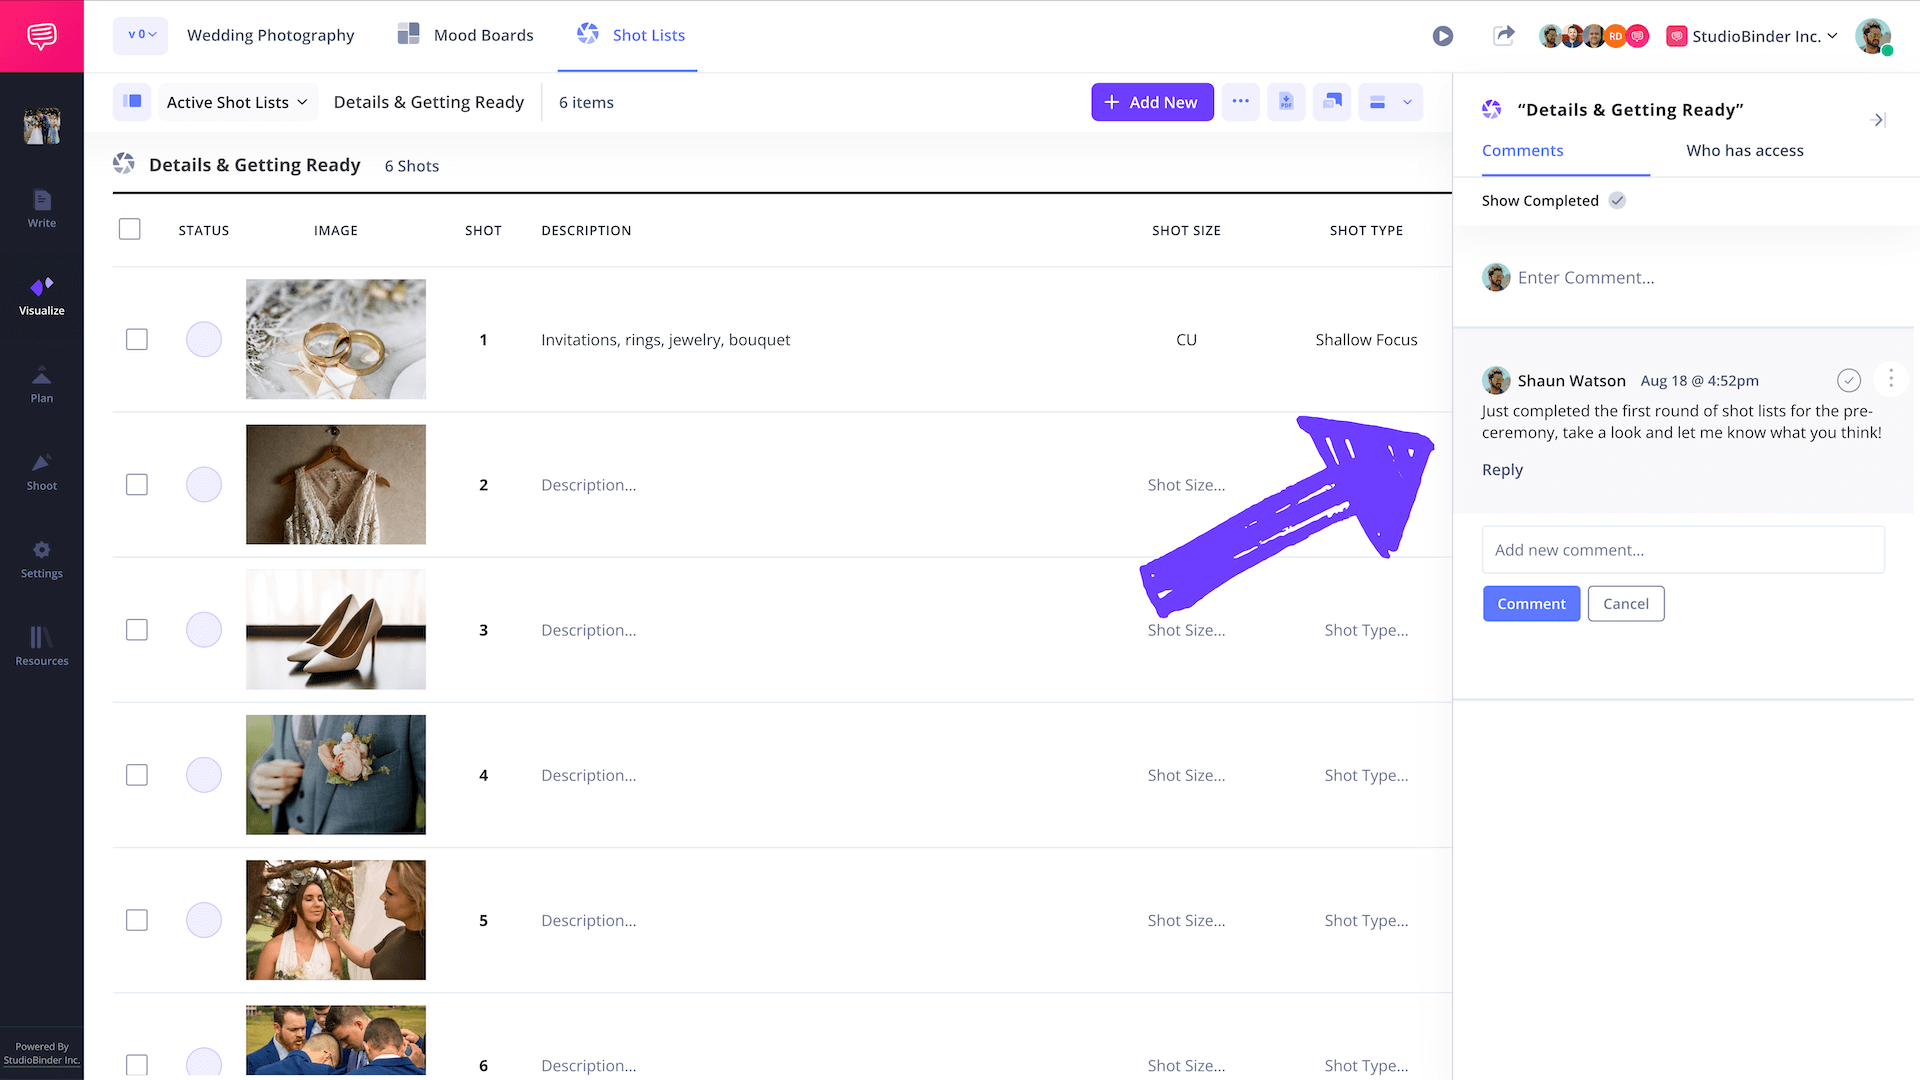Open the Plan section in sidebar

[42, 384]
